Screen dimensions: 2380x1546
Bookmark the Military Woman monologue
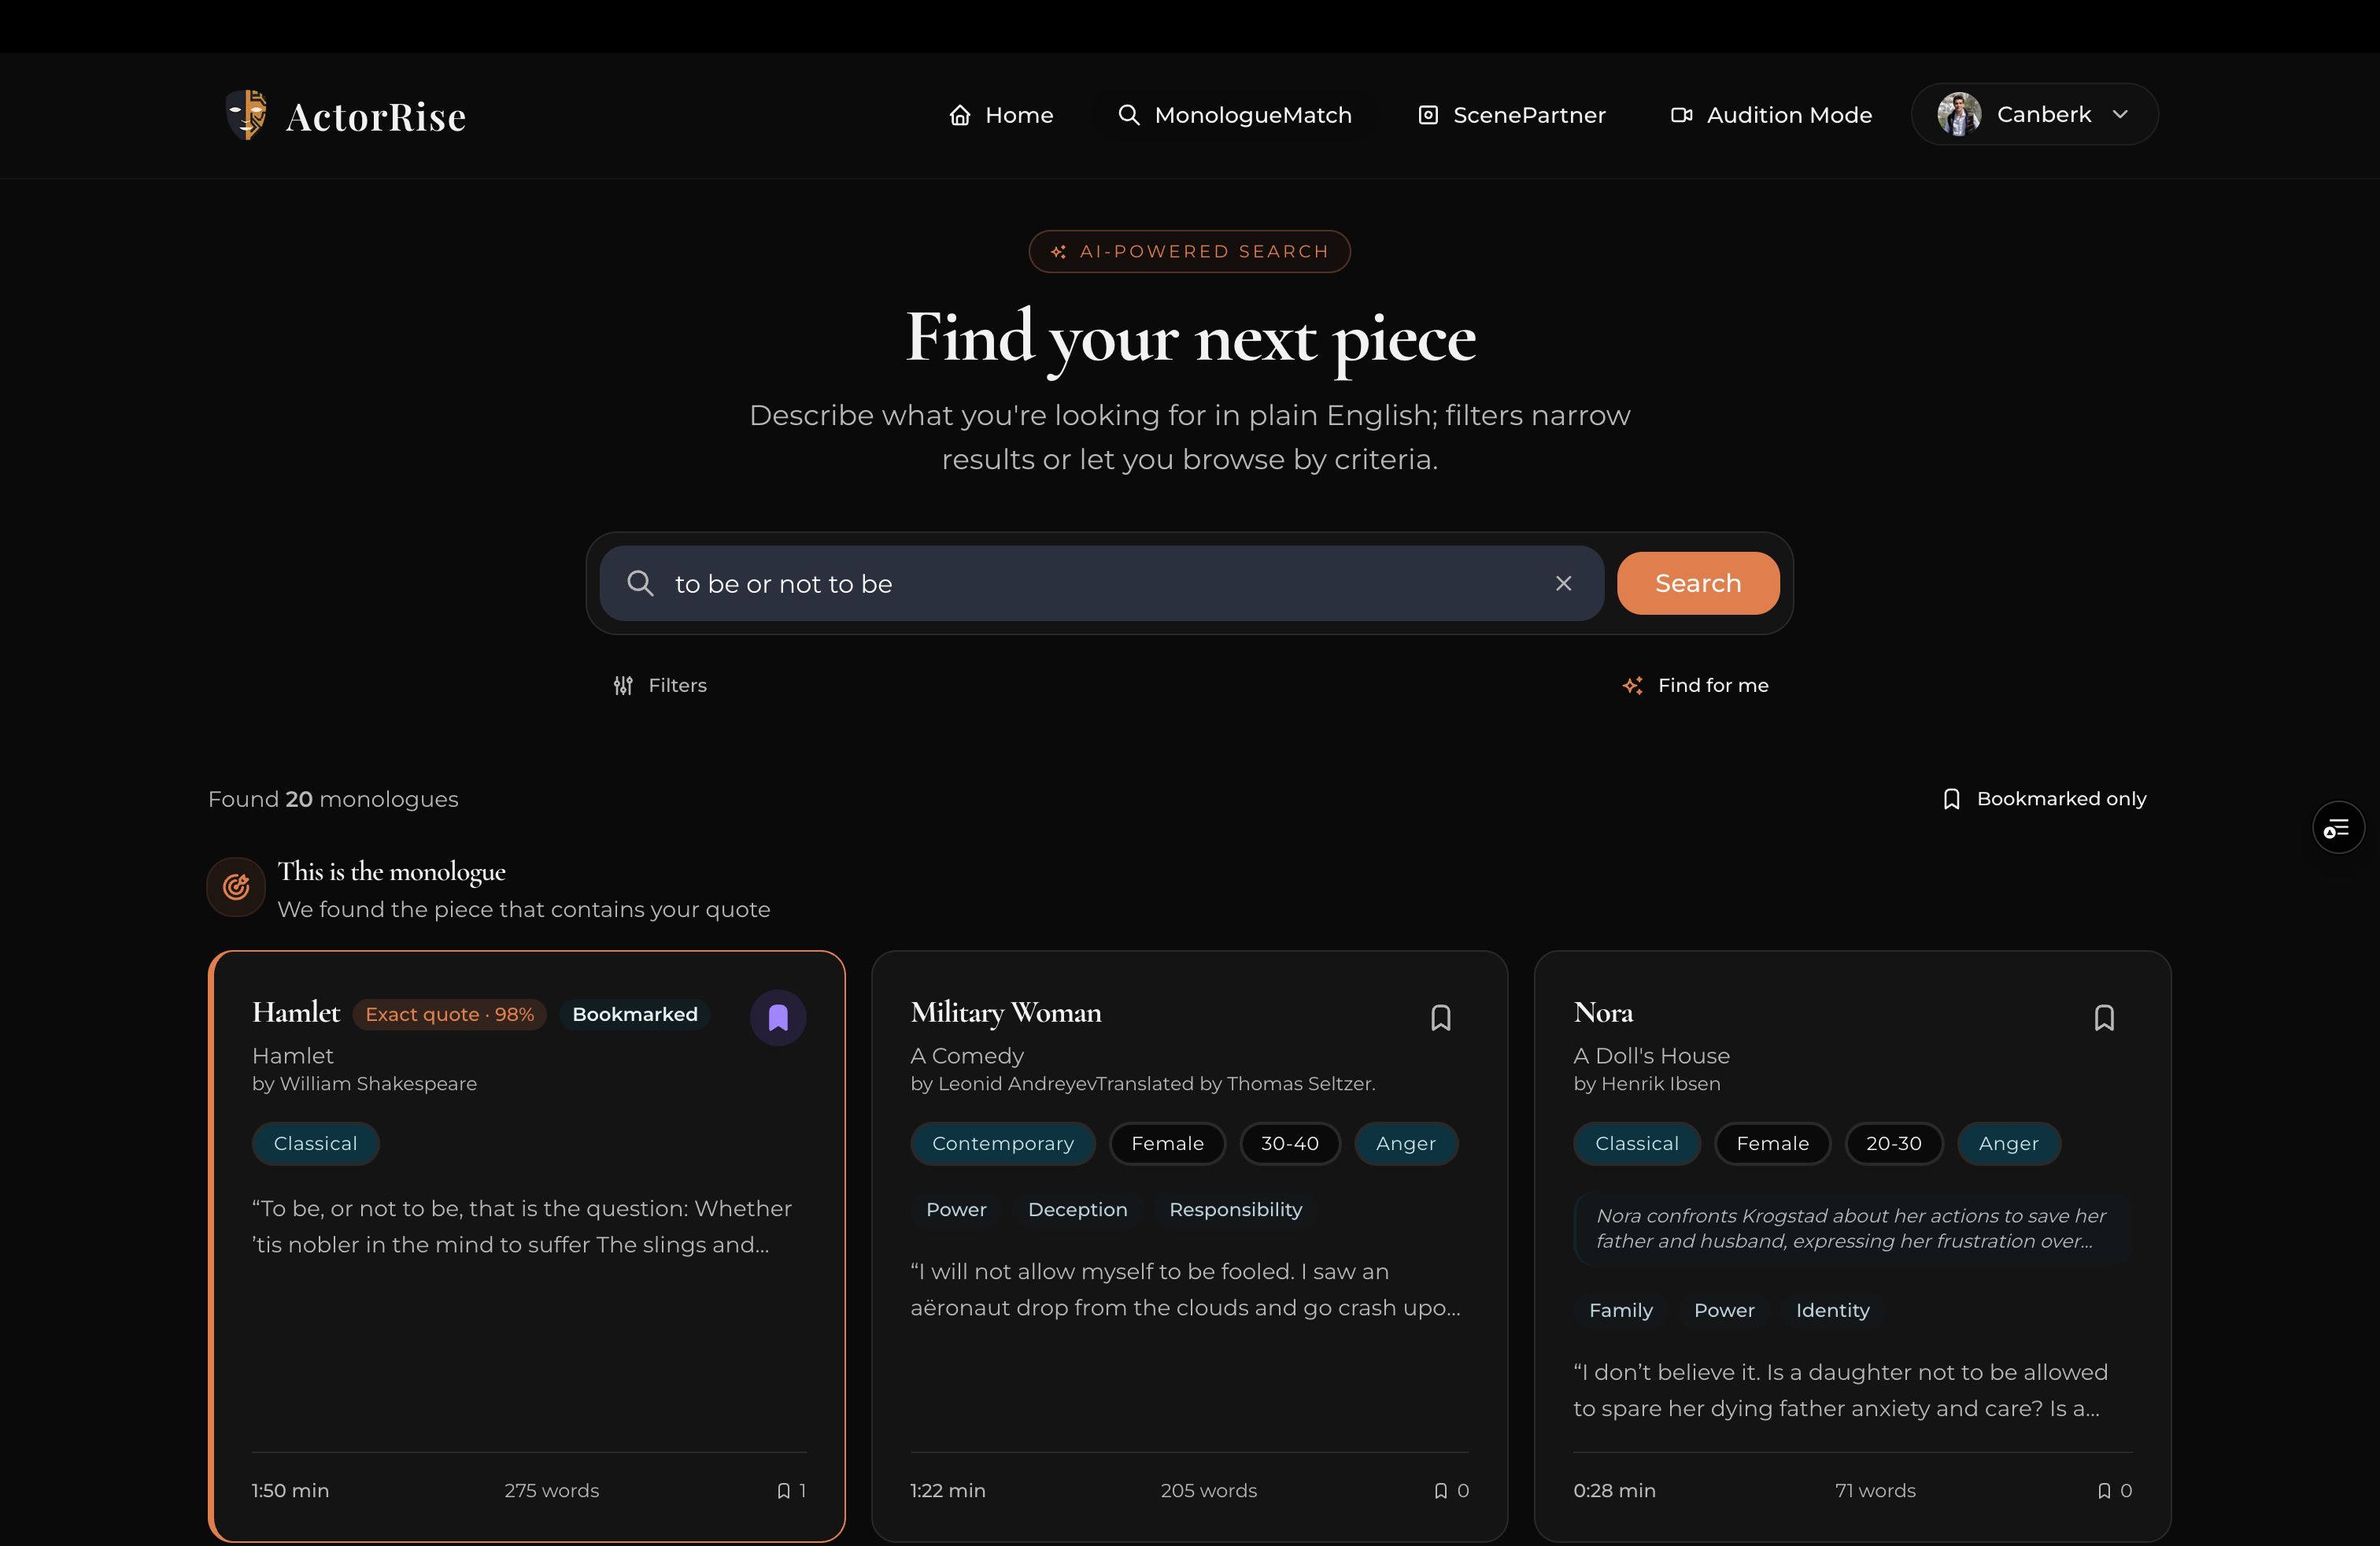1440,1016
